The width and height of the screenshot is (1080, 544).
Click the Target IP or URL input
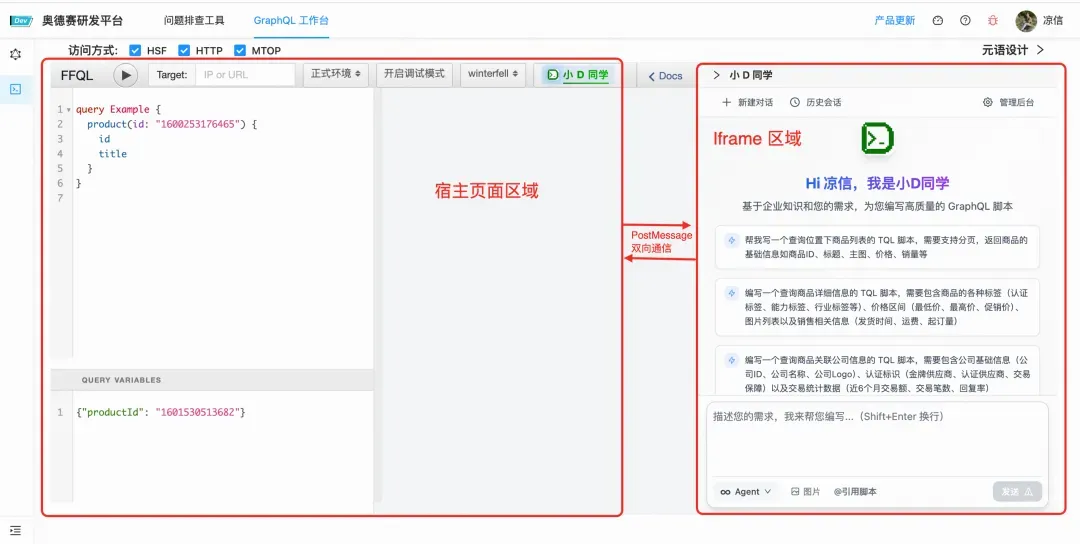click(x=245, y=74)
